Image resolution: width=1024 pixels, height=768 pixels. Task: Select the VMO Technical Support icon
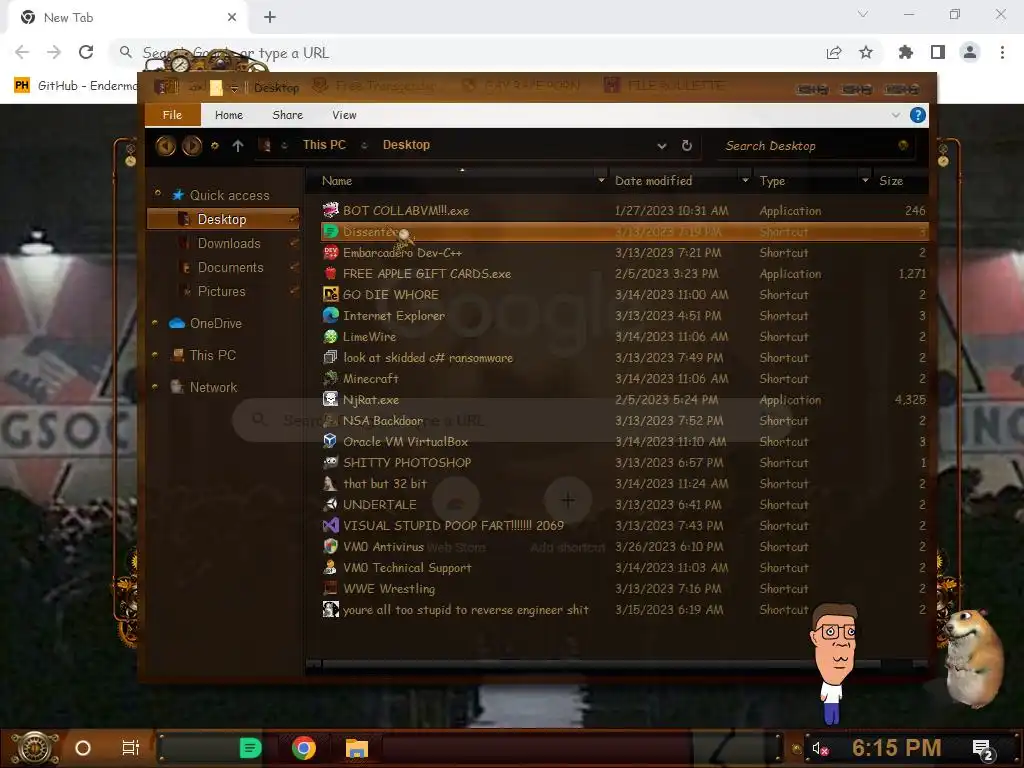pyautogui.click(x=330, y=567)
